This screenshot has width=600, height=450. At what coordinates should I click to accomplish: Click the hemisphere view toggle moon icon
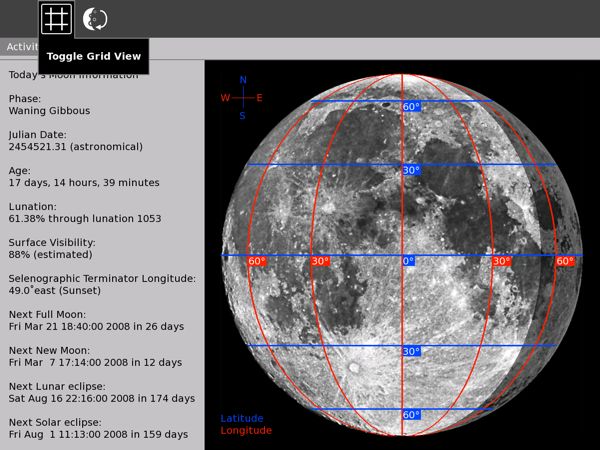(x=95, y=18)
